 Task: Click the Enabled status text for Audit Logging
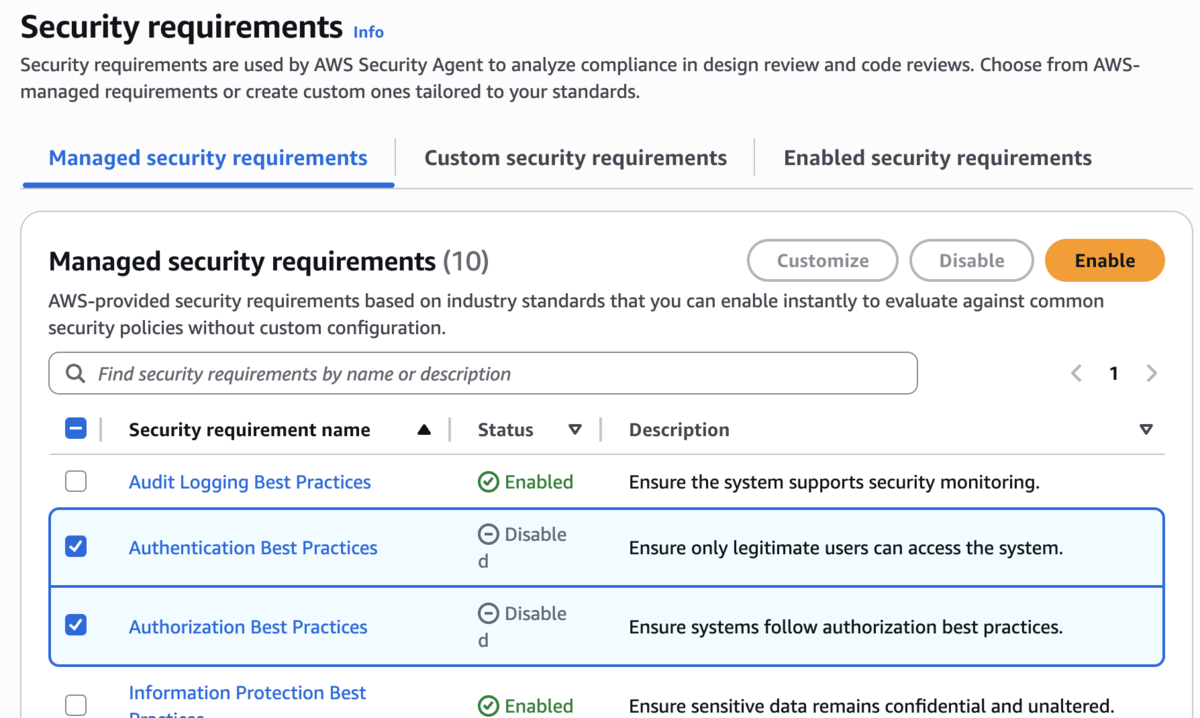539,482
